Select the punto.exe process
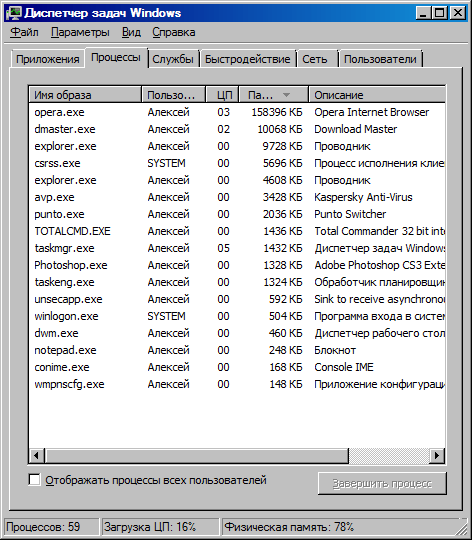 (237, 214)
